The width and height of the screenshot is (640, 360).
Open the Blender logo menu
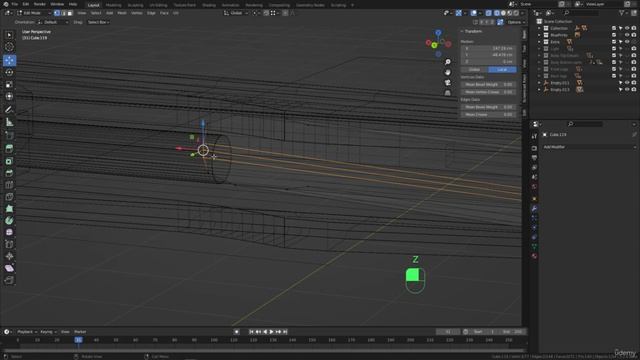[x=6, y=4]
